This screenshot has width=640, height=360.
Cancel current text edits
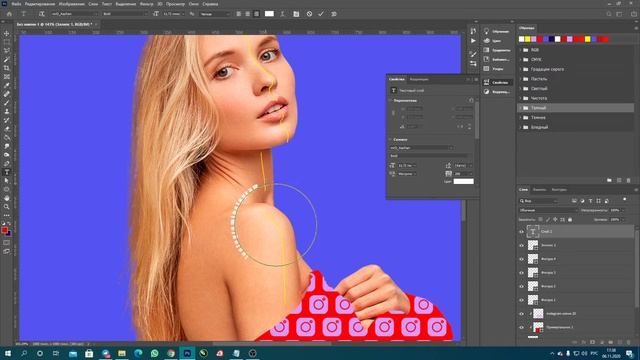click(309, 14)
